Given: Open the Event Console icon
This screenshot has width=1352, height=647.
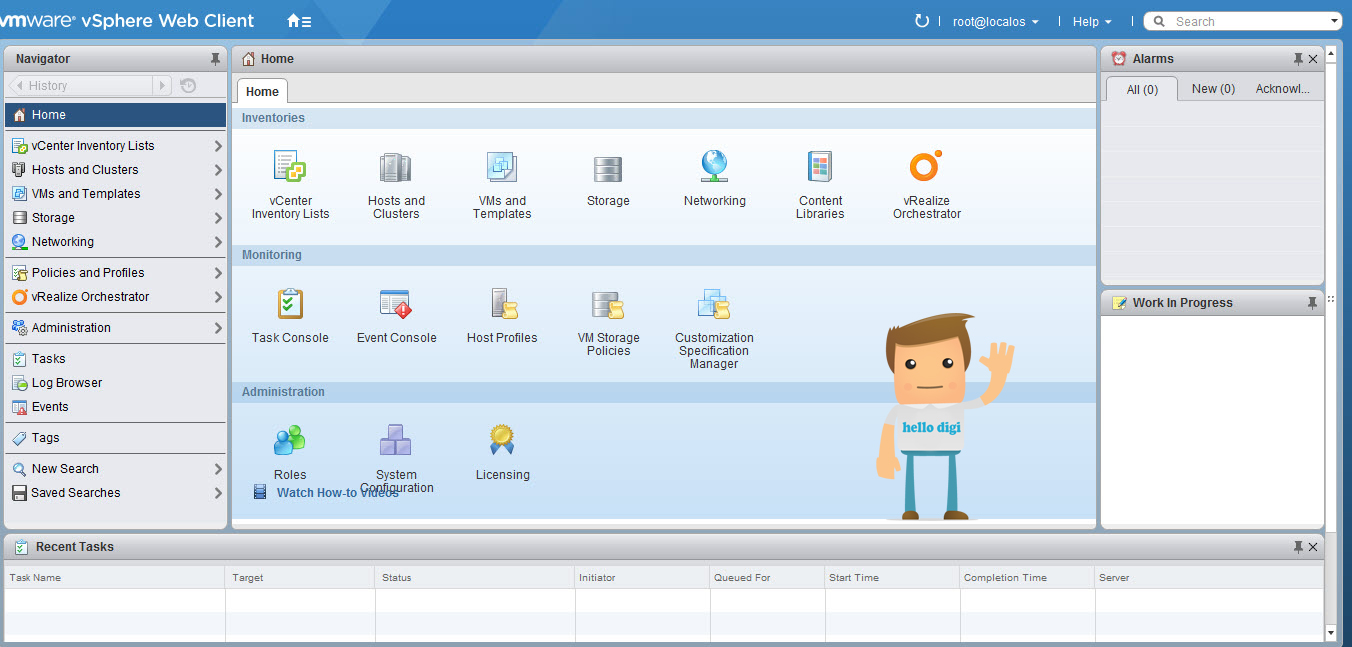Looking at the screenshot, I should (396, 304).
